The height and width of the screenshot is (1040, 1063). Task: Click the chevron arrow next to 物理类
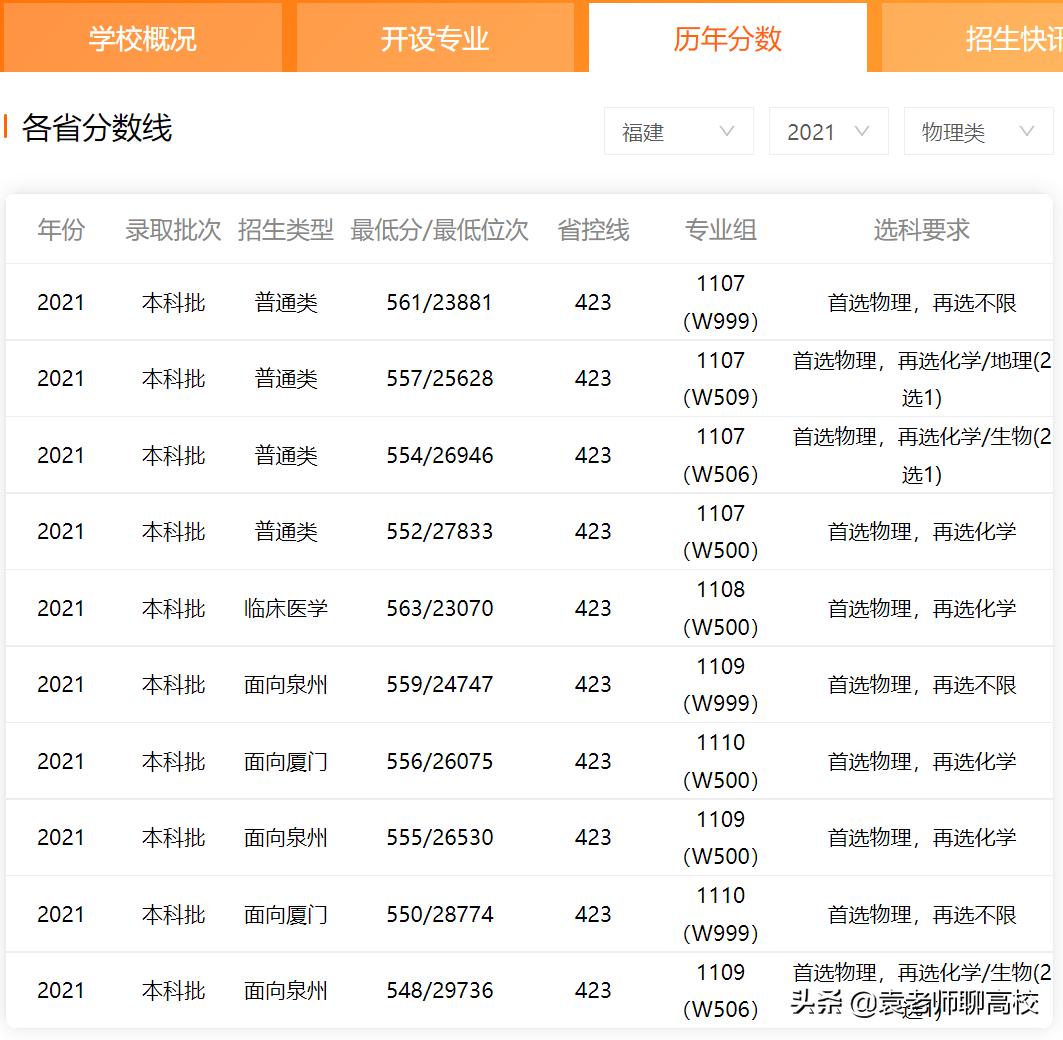tap(1027, 131)
